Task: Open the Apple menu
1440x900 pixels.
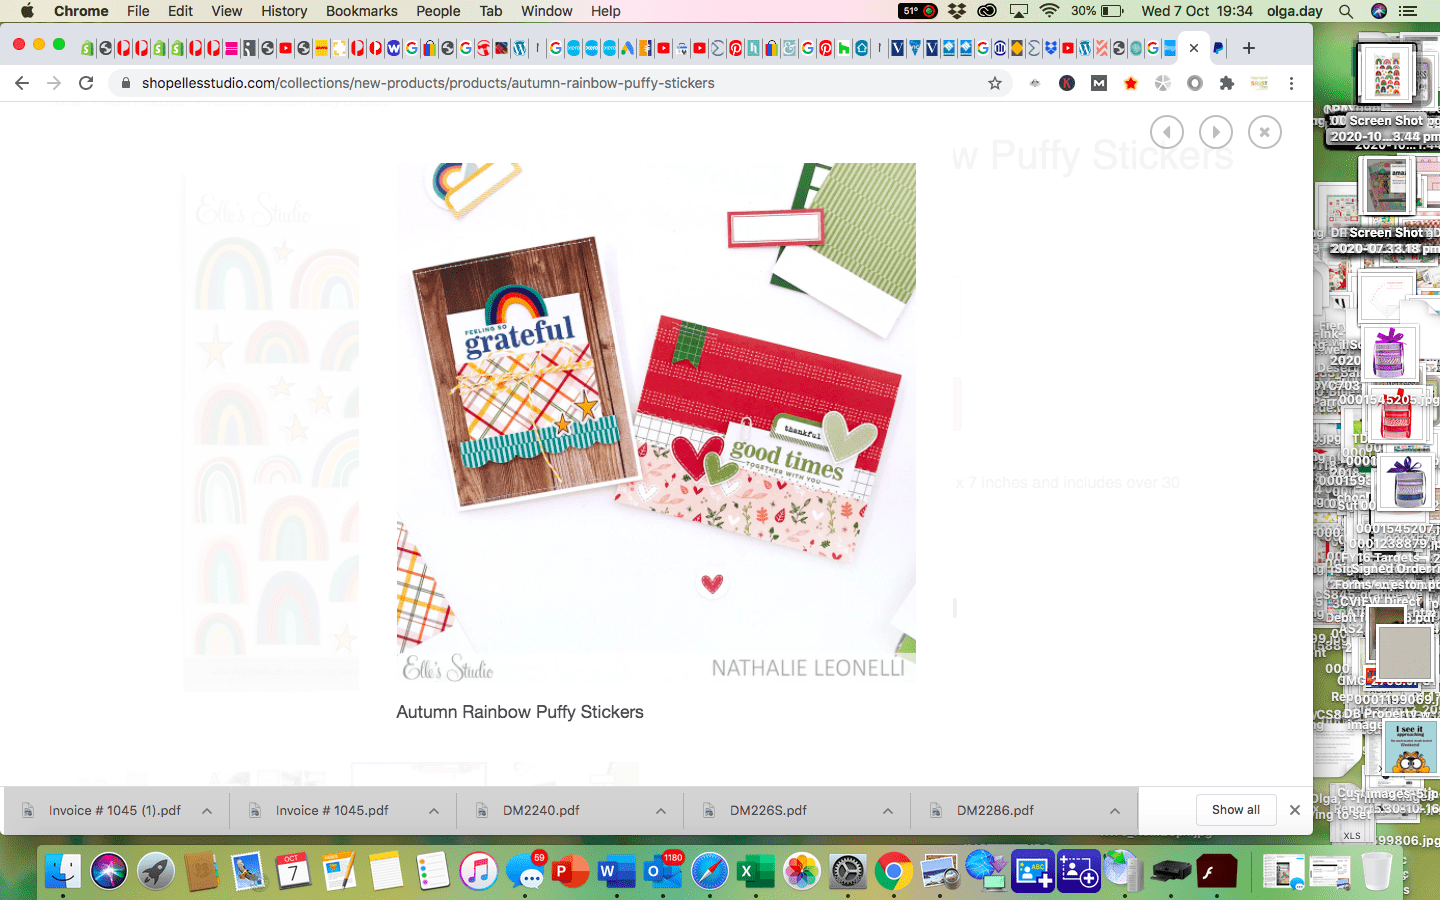Action: click(x=27, y=11)
